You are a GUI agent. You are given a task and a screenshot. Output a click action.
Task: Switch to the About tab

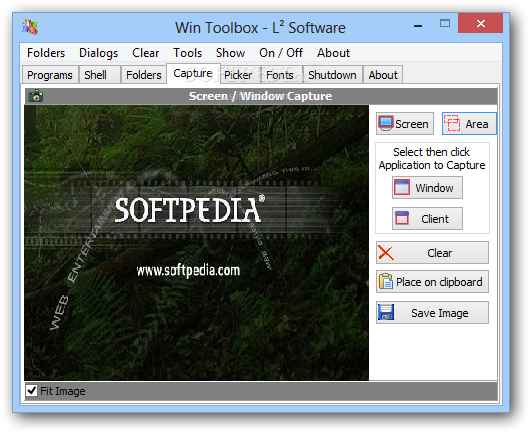[x=383, y=75]
